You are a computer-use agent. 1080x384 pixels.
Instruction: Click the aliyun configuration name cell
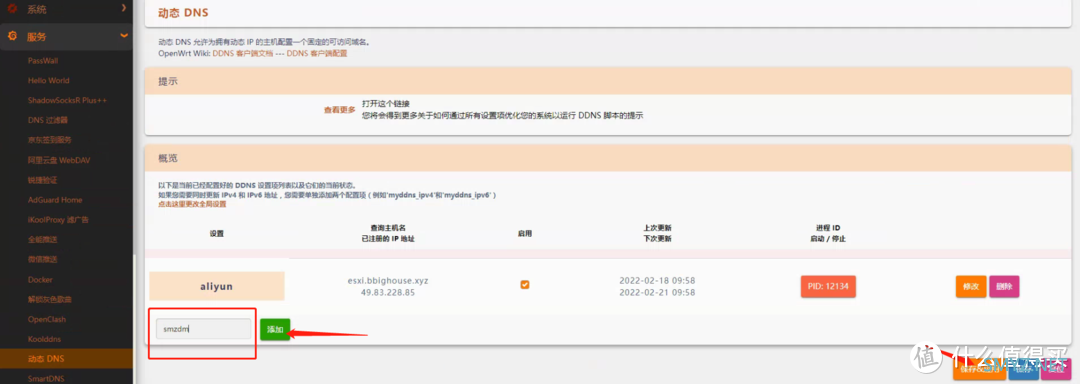coord(217,286)
